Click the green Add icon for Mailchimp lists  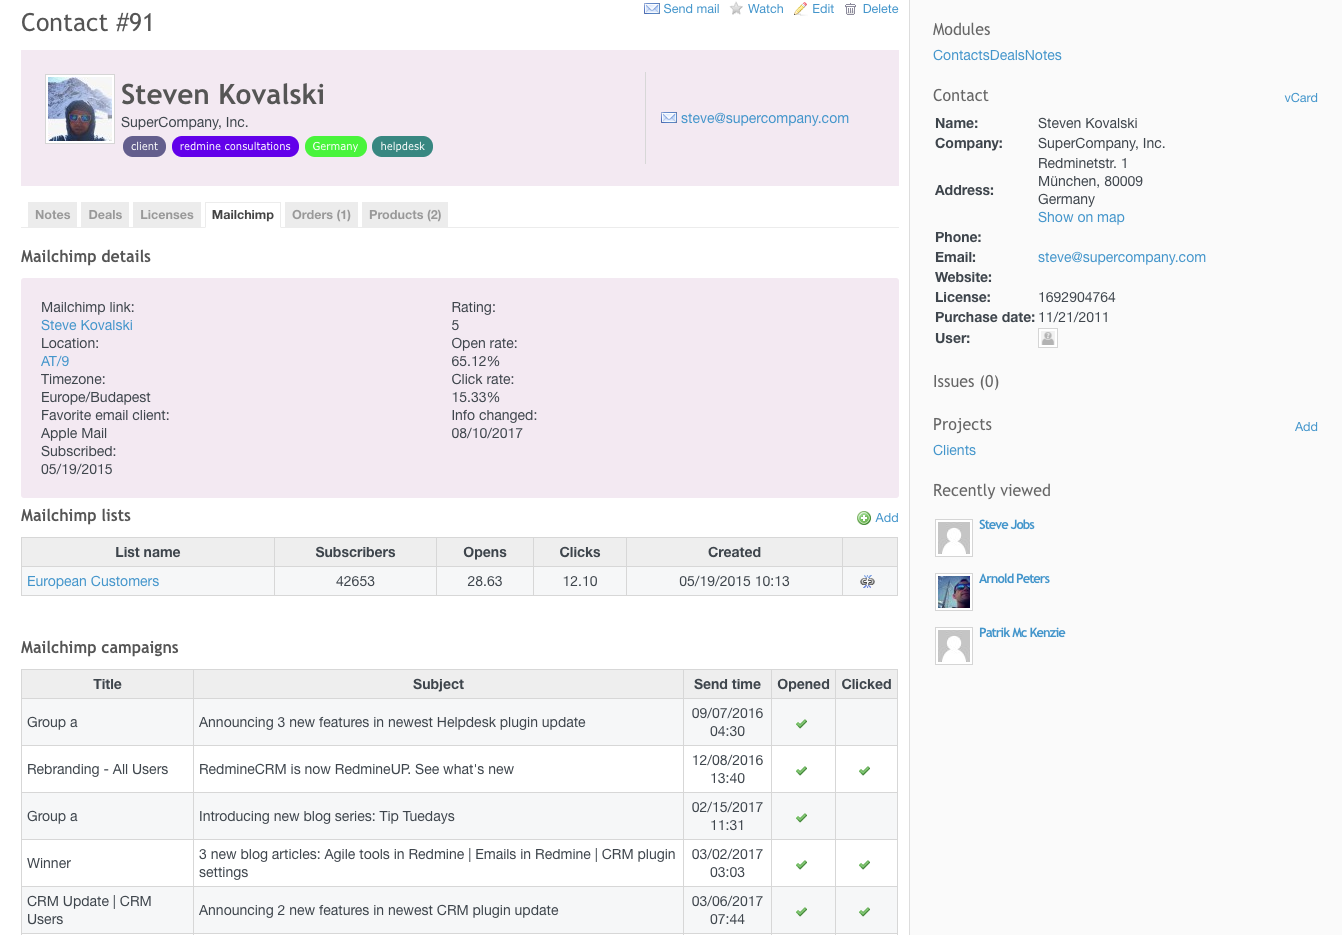point(864,518)
